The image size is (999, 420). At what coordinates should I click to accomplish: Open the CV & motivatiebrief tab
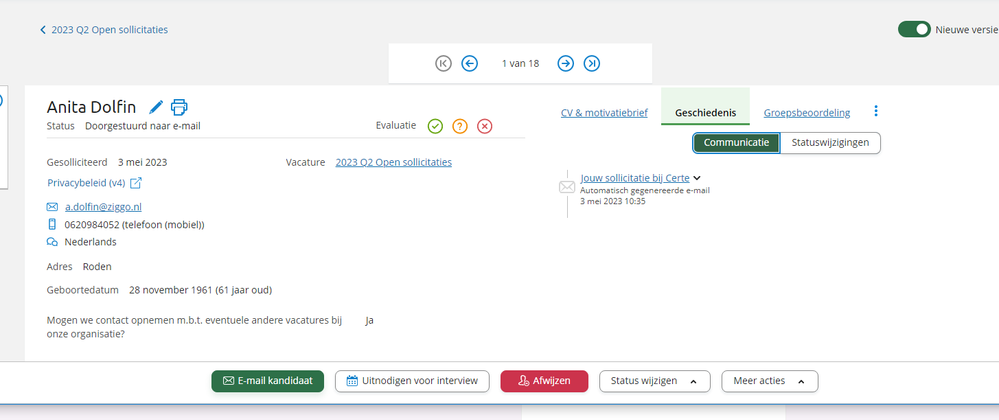coord(604,113)
